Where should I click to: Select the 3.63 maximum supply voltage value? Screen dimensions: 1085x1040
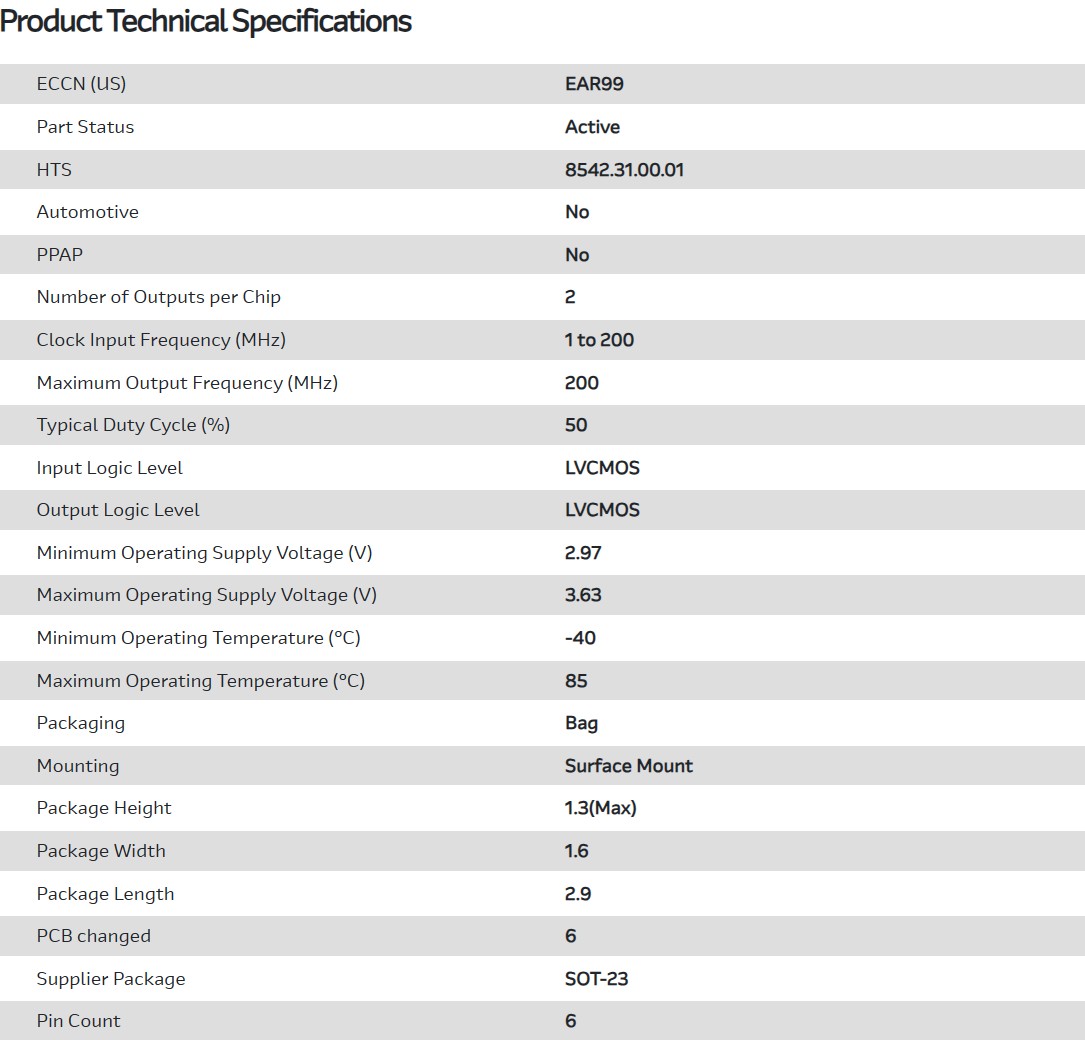583,595
